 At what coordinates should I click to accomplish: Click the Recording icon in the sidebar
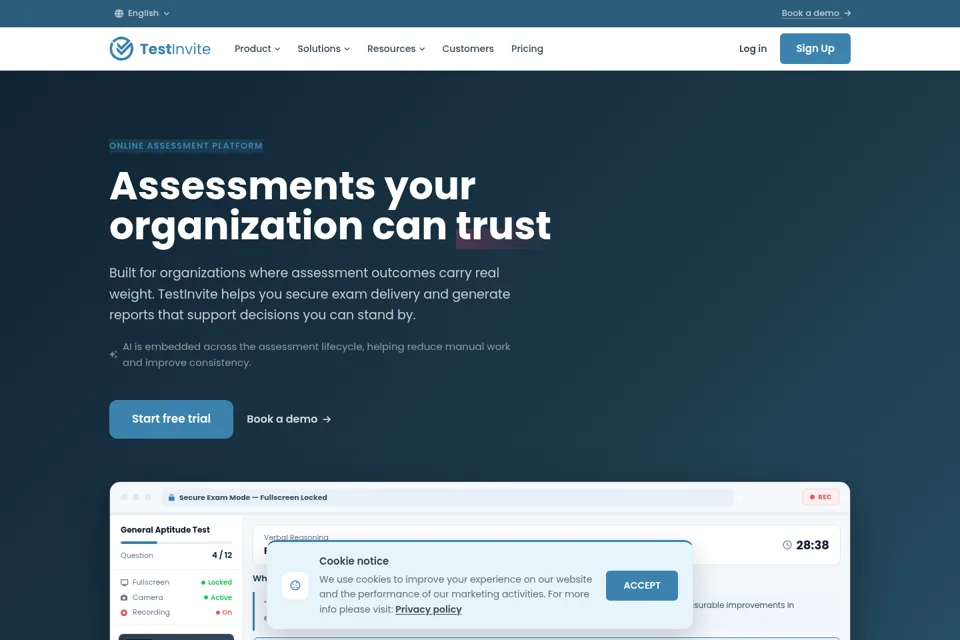tap(124, 612)
